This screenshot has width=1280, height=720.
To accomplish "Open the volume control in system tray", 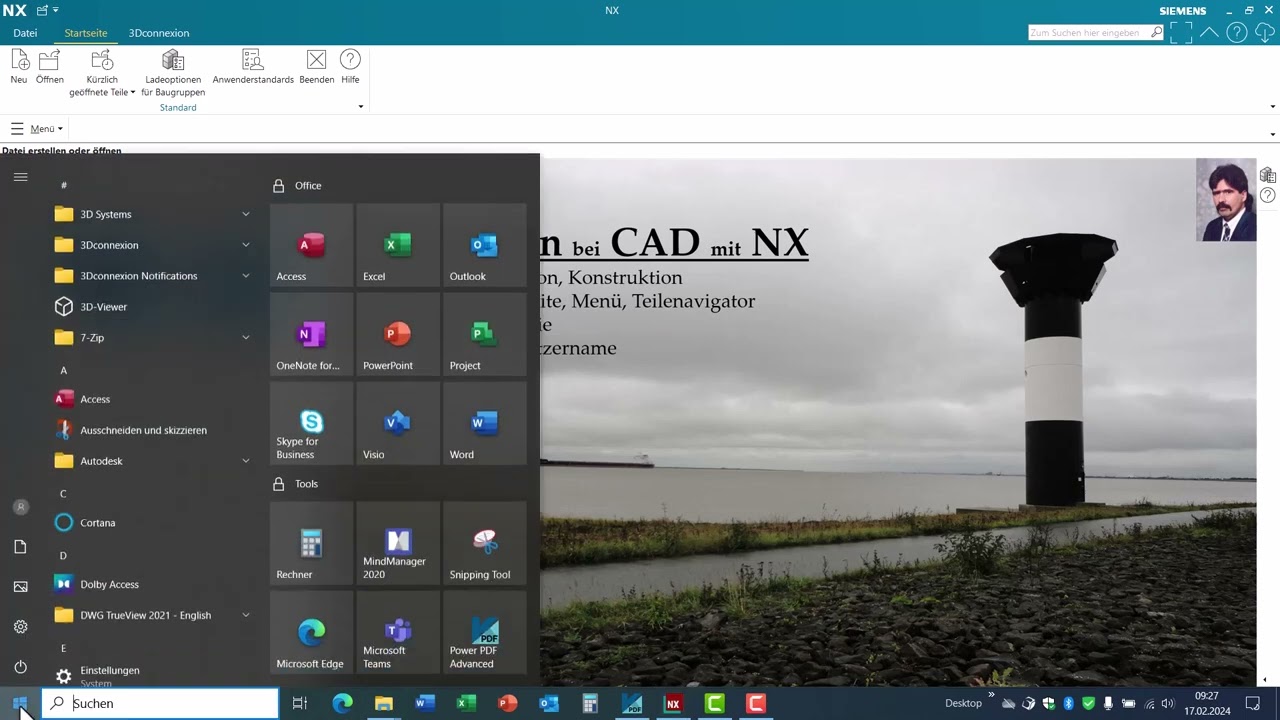I will tap(1167, 704).
